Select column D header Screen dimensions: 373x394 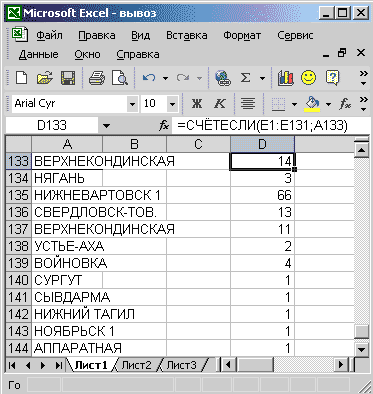(262, 144)
